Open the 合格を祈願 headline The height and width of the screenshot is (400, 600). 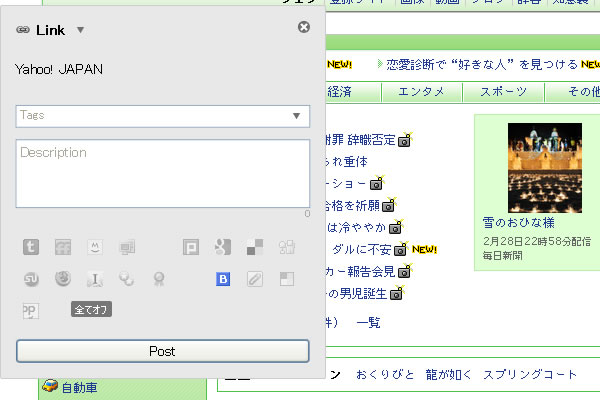point(352,206)
